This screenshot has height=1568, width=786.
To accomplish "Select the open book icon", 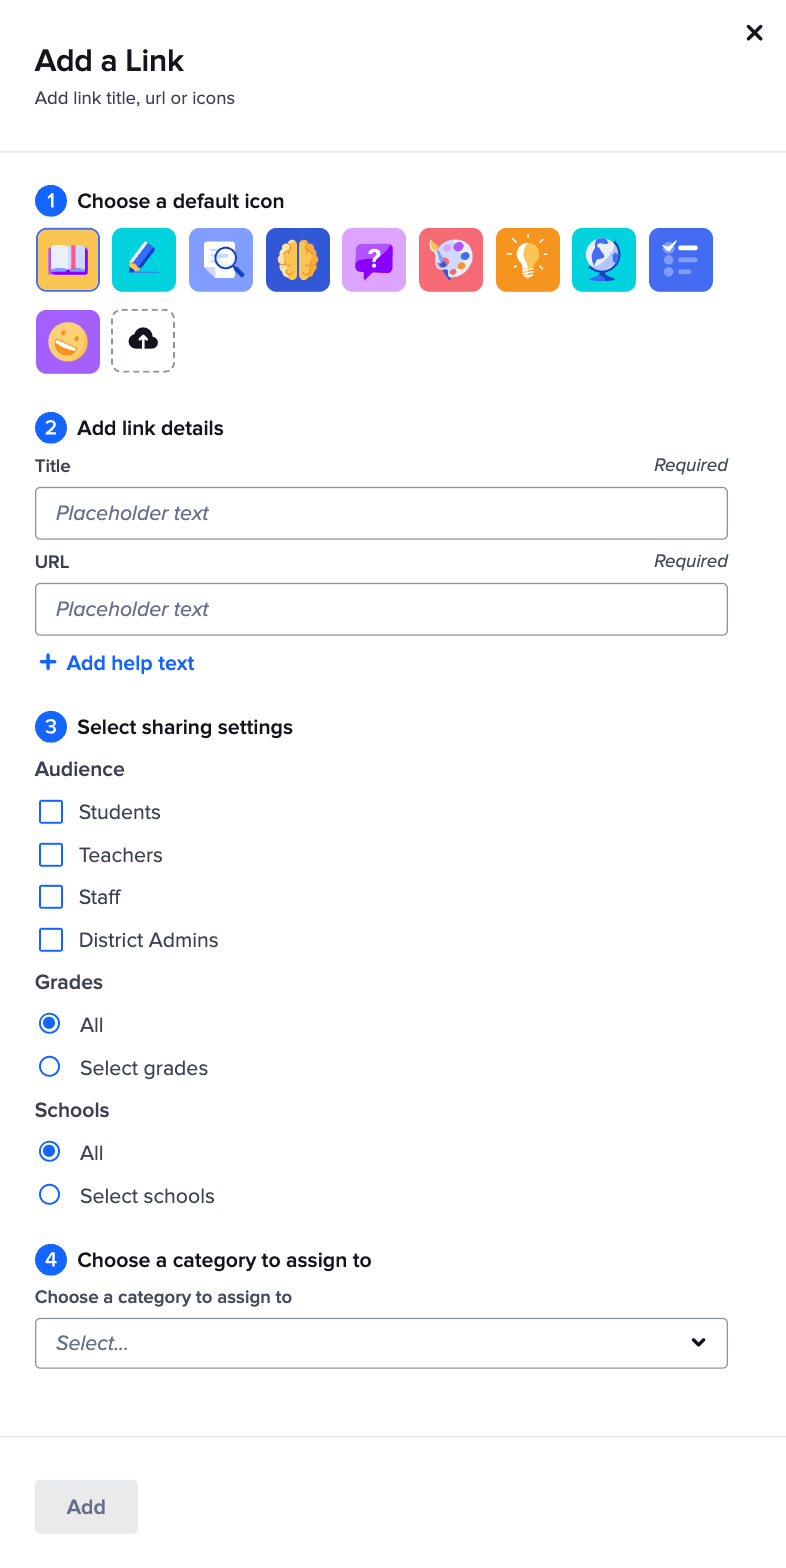I will 68,260.
